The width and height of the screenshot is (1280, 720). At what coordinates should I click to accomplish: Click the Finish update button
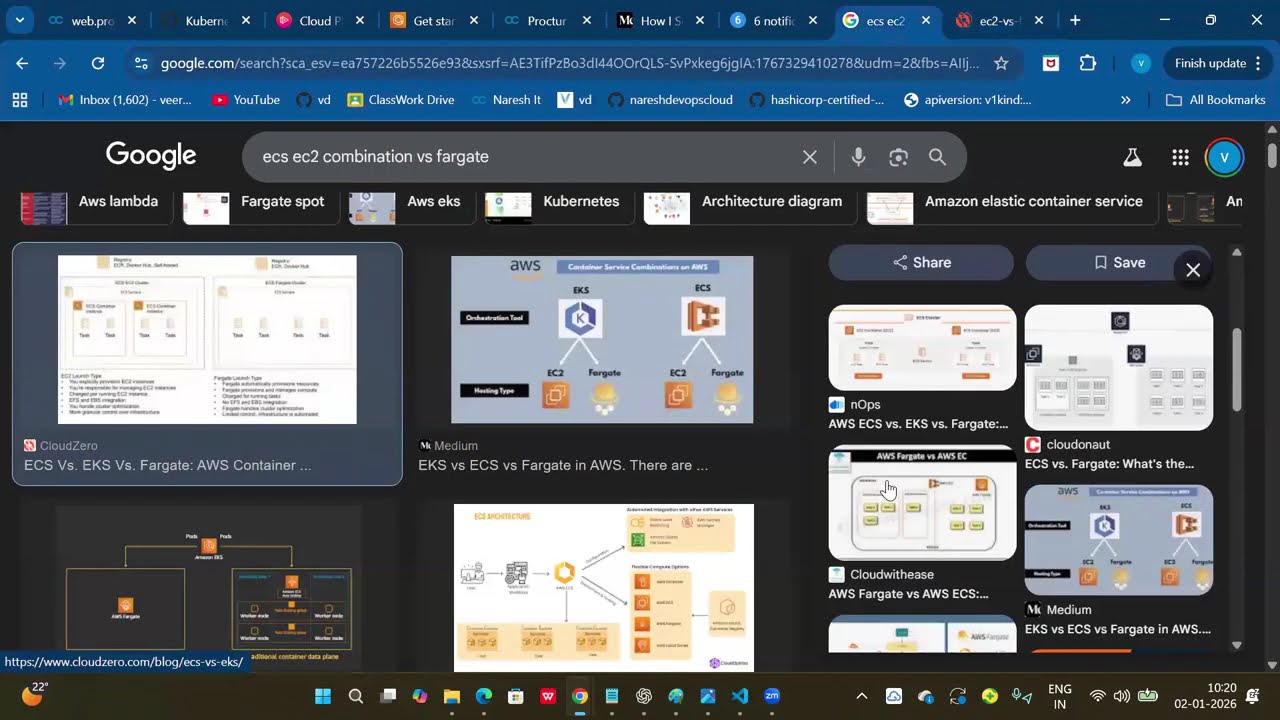click(x=1210, y=63)
